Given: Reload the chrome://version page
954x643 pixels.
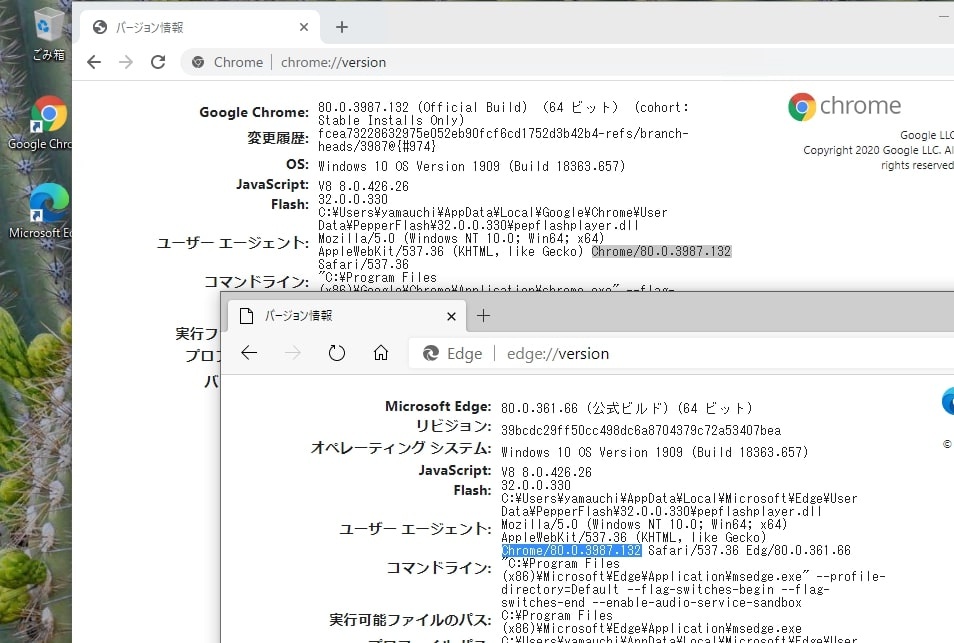Looking at the screenshot, I should [x=158, y=62].
